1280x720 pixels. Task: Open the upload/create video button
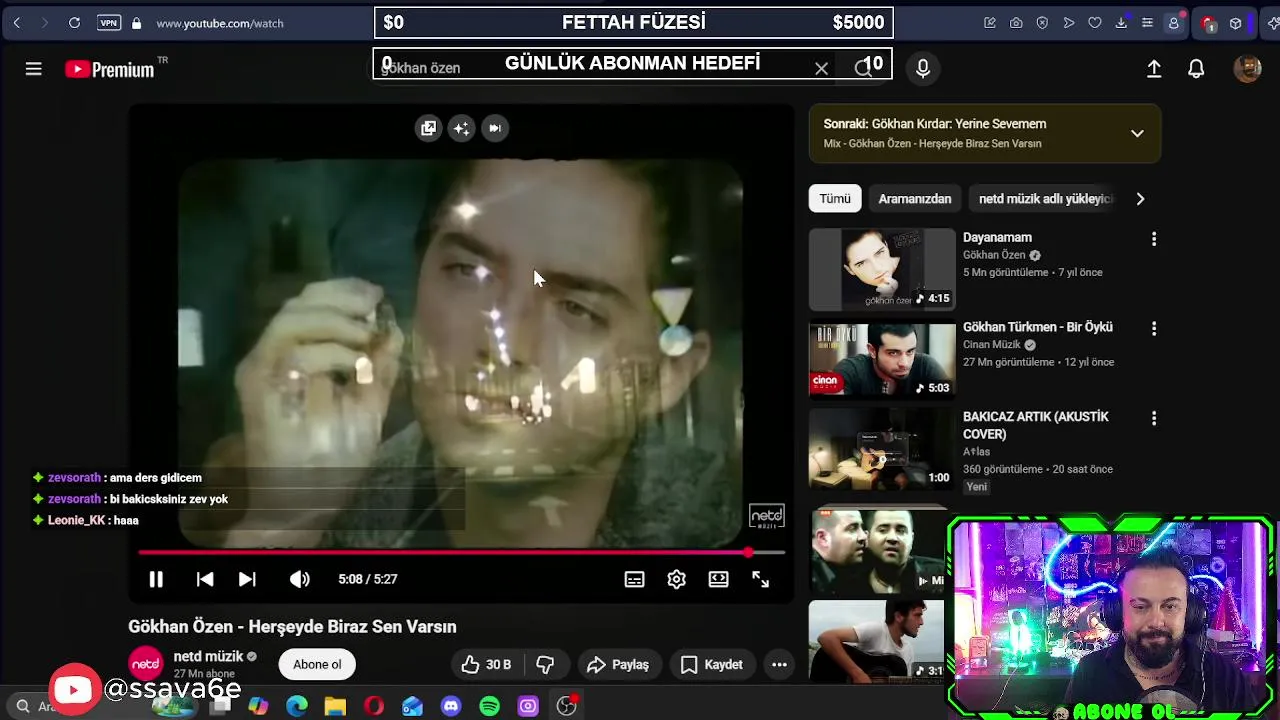[1154, 68]
